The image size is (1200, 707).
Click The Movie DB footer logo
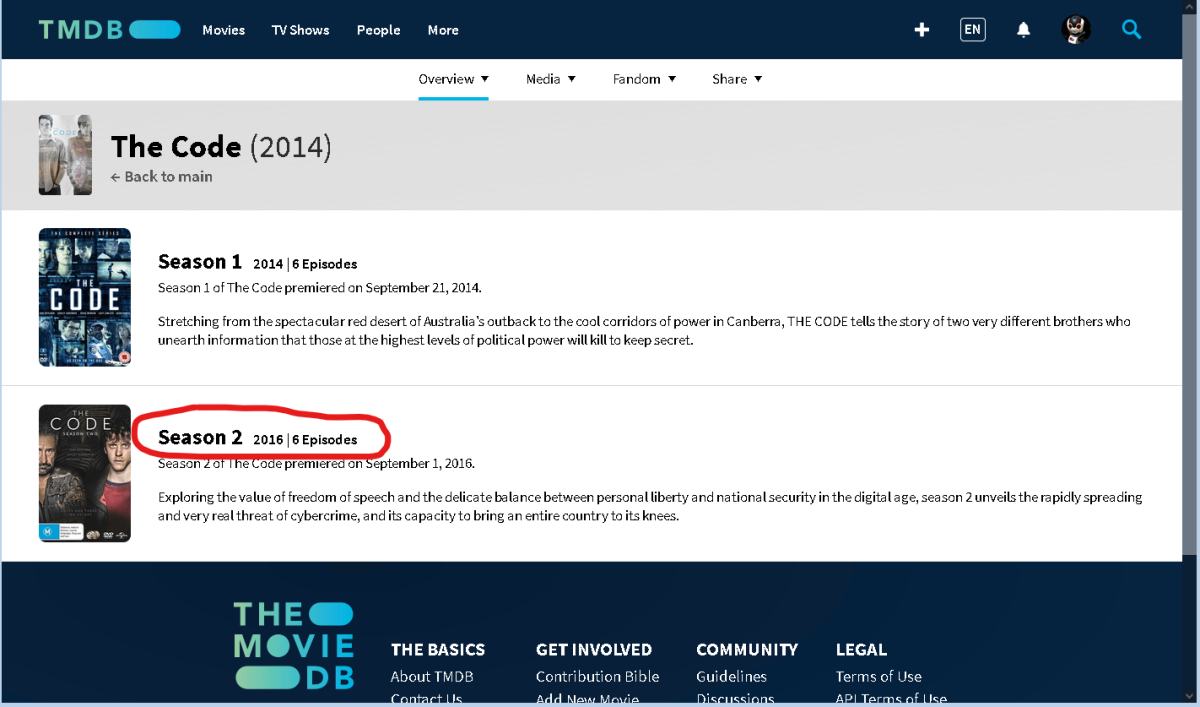click(294, 645)
